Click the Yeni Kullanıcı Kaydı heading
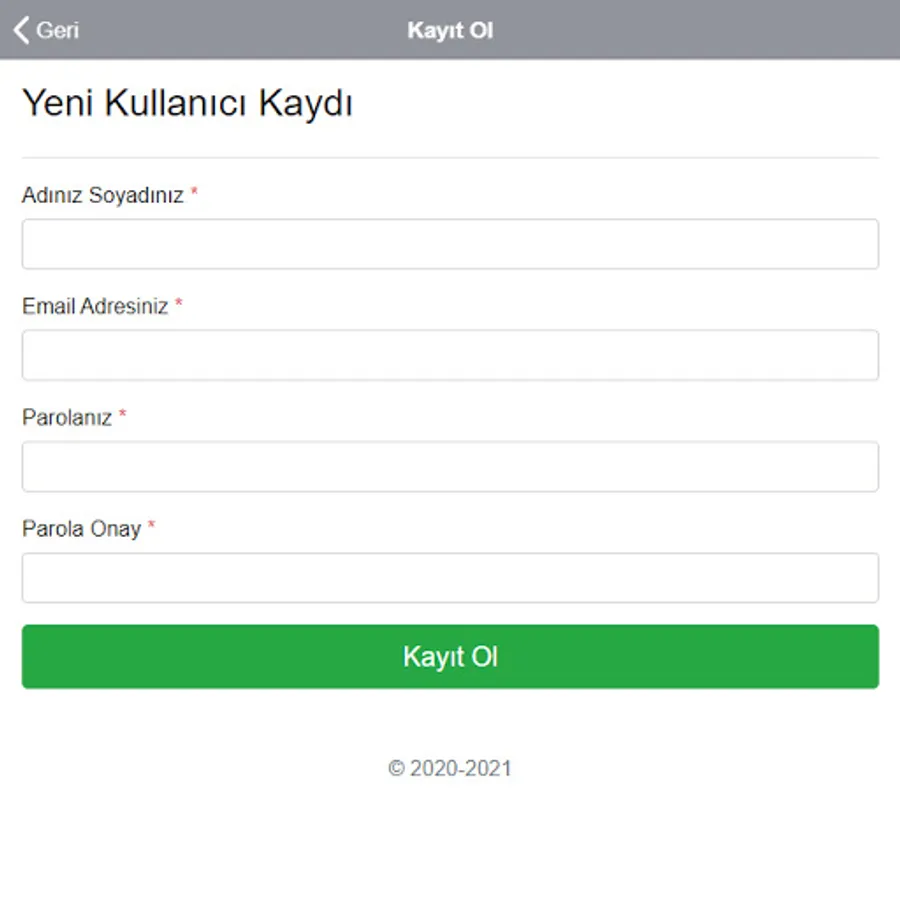 (187, 104)
